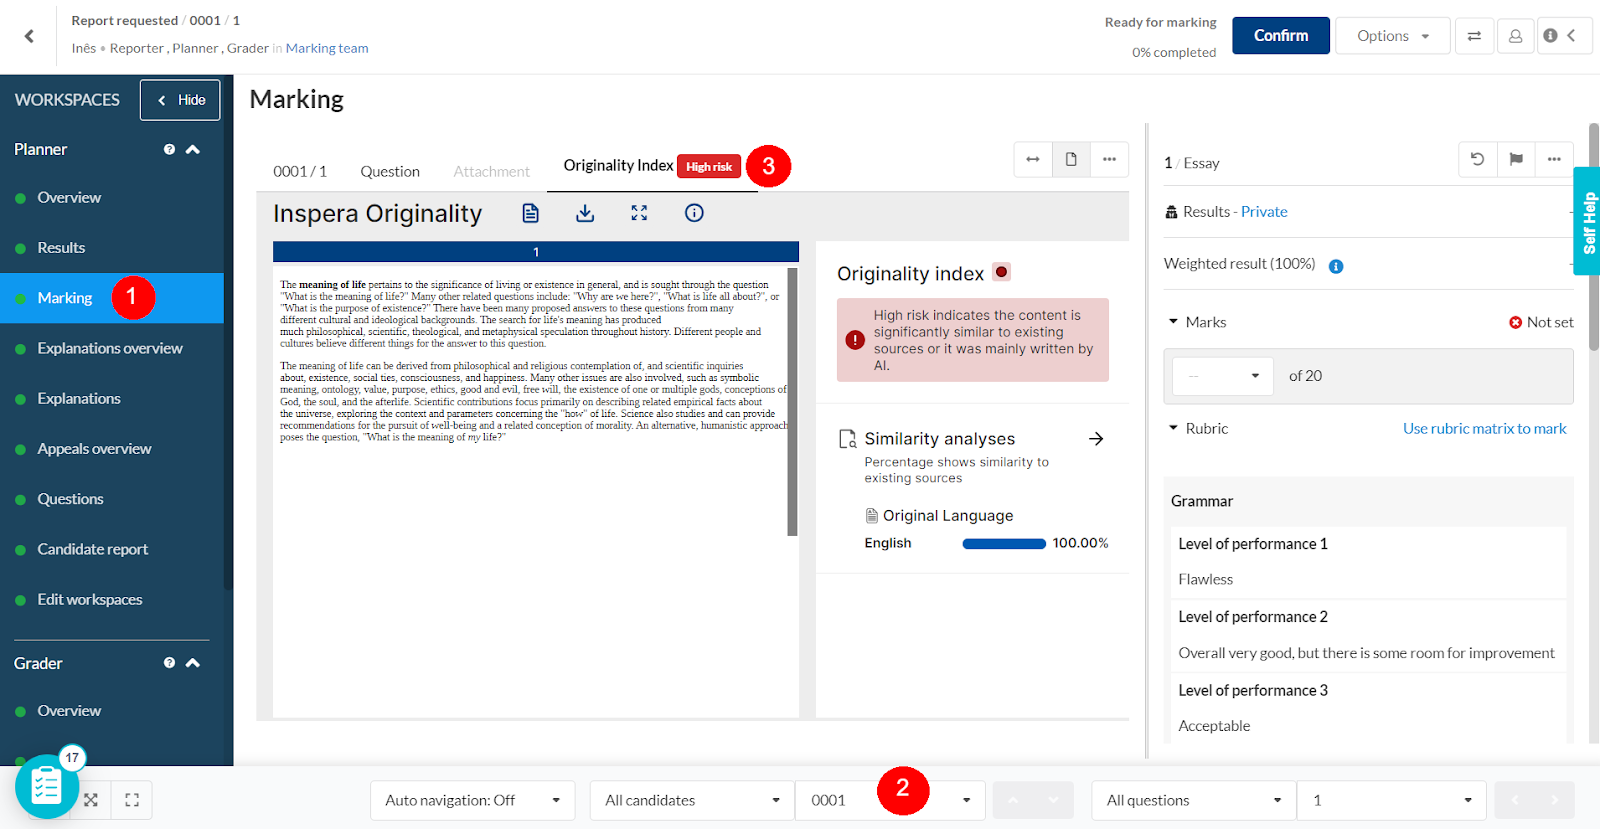
Task: Click the right panel vertical scrollbar
Action: (x=1594, y=237)
